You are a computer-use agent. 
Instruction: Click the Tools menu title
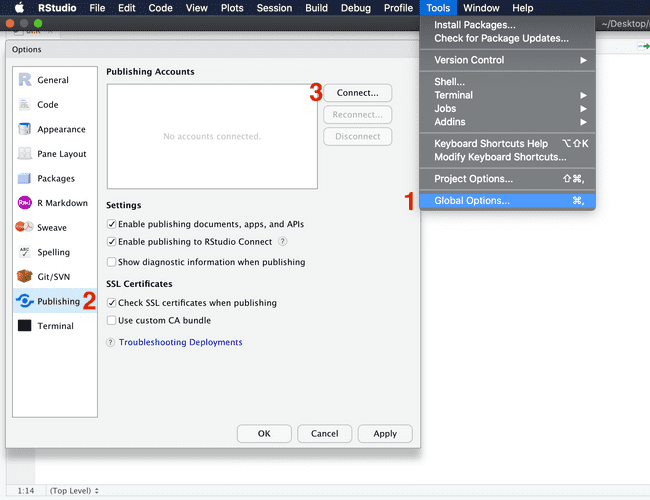(438, 8)
